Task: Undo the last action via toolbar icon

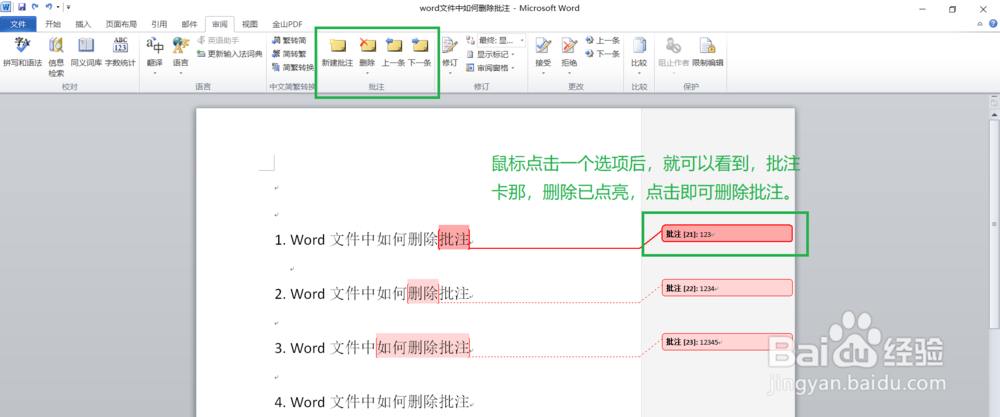Action: click(48, 7)
